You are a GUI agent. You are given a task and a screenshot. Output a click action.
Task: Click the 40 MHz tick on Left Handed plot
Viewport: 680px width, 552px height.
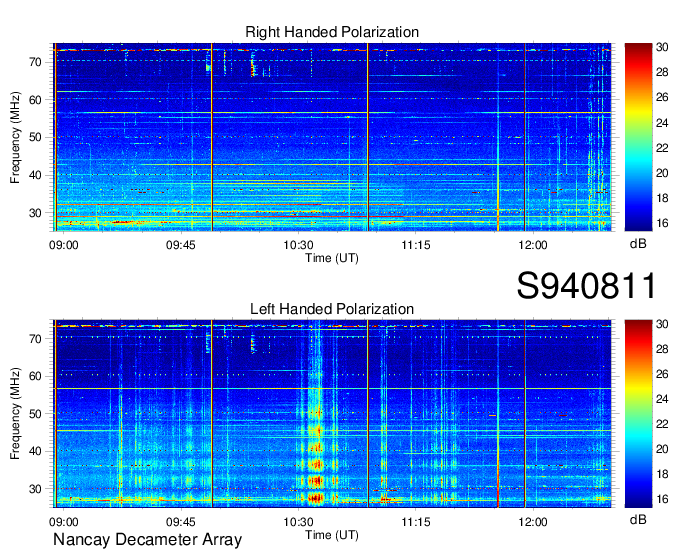(x=36, y=451)
